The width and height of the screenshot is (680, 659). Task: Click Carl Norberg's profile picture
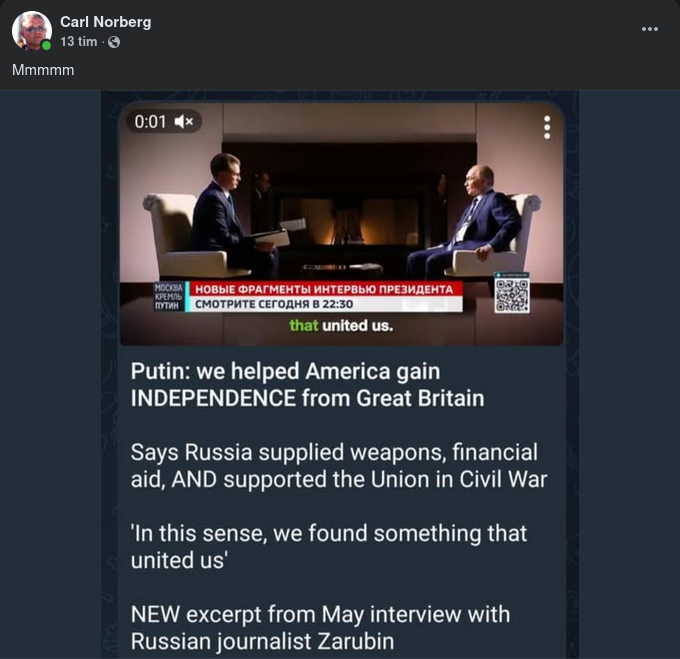[32, 31]
